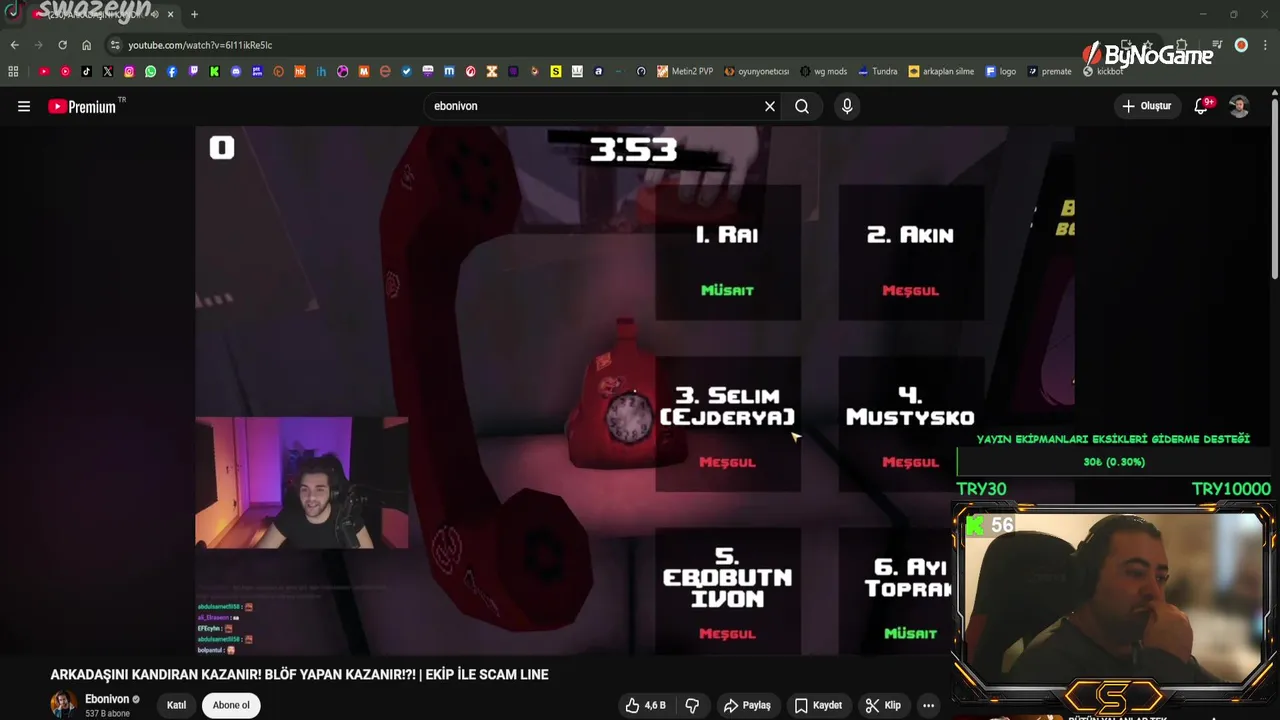Open the Ebonivon channel avatar
The image size is (1280, 720).
click(x=63, y=704)
